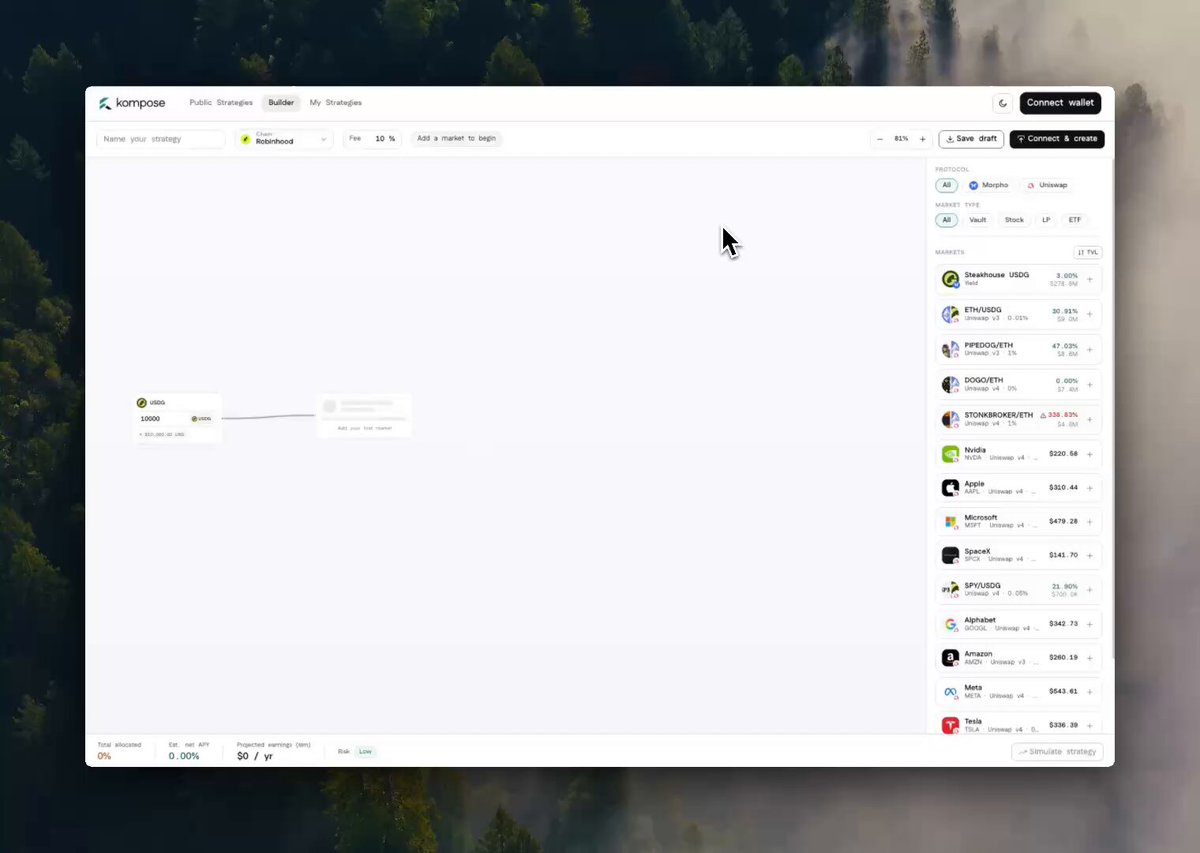Show only Vault market types

click(978, 220)
